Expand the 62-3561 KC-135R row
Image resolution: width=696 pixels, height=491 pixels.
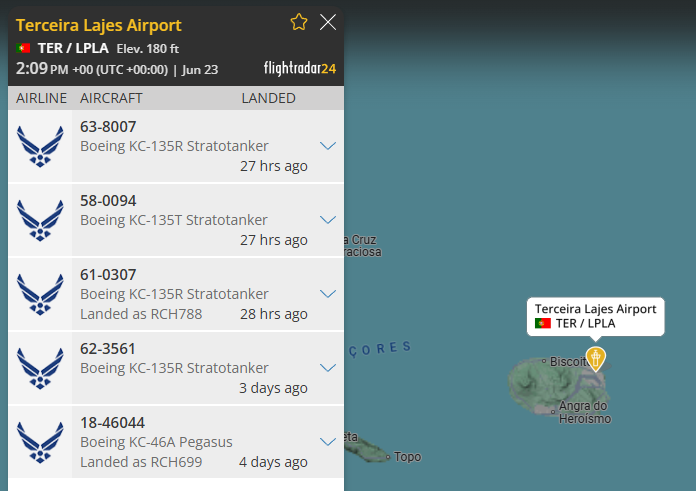[327, 368]
